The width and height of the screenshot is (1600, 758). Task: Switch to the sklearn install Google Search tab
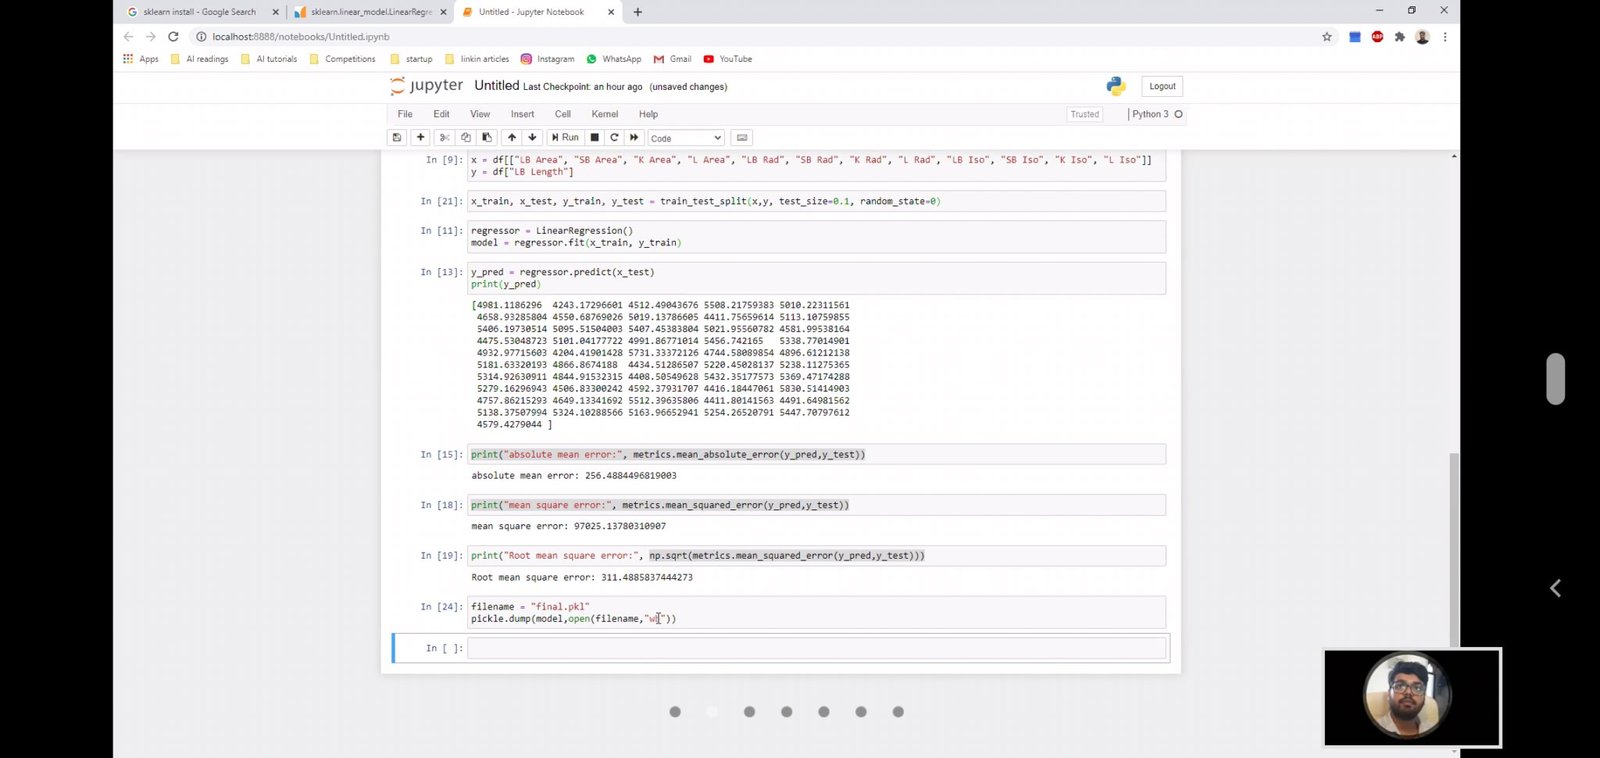pyautogui.click(x=200, y=12)
